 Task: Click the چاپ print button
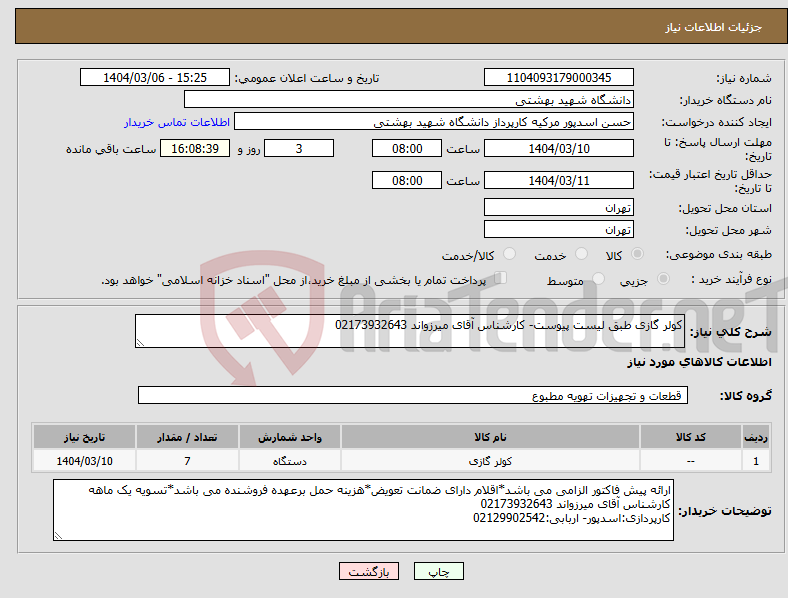(439, 571)
